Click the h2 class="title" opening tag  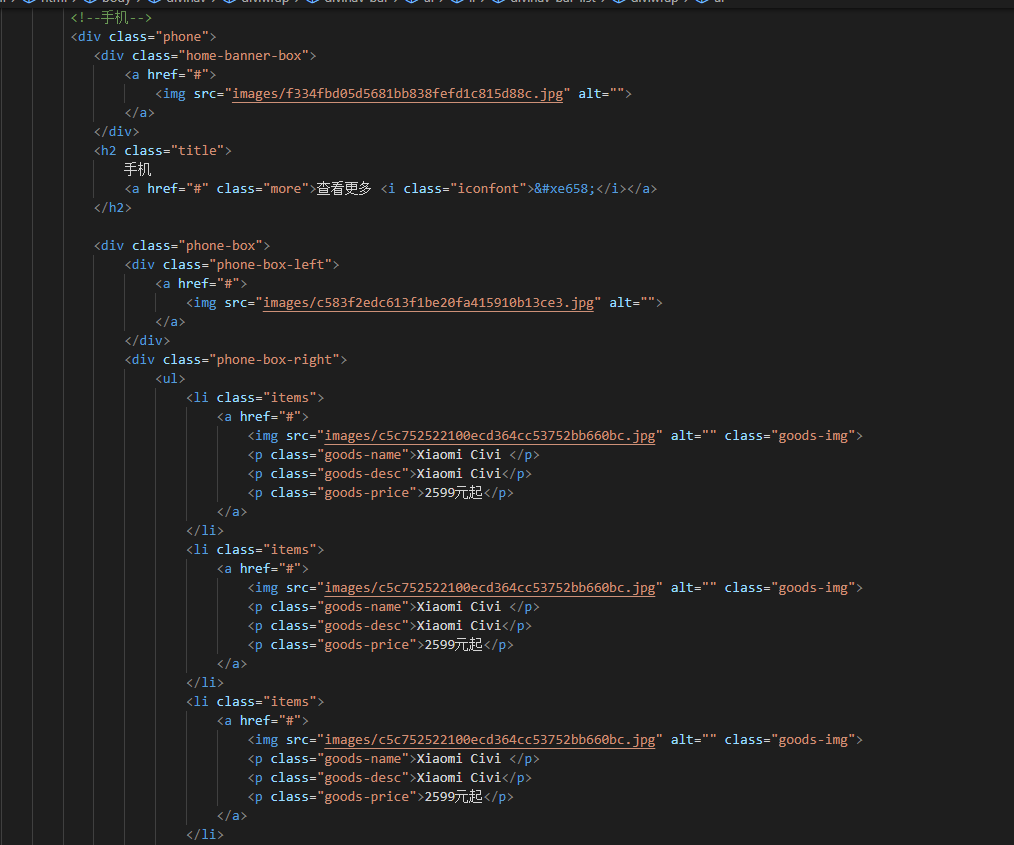(x=163, y=151)
